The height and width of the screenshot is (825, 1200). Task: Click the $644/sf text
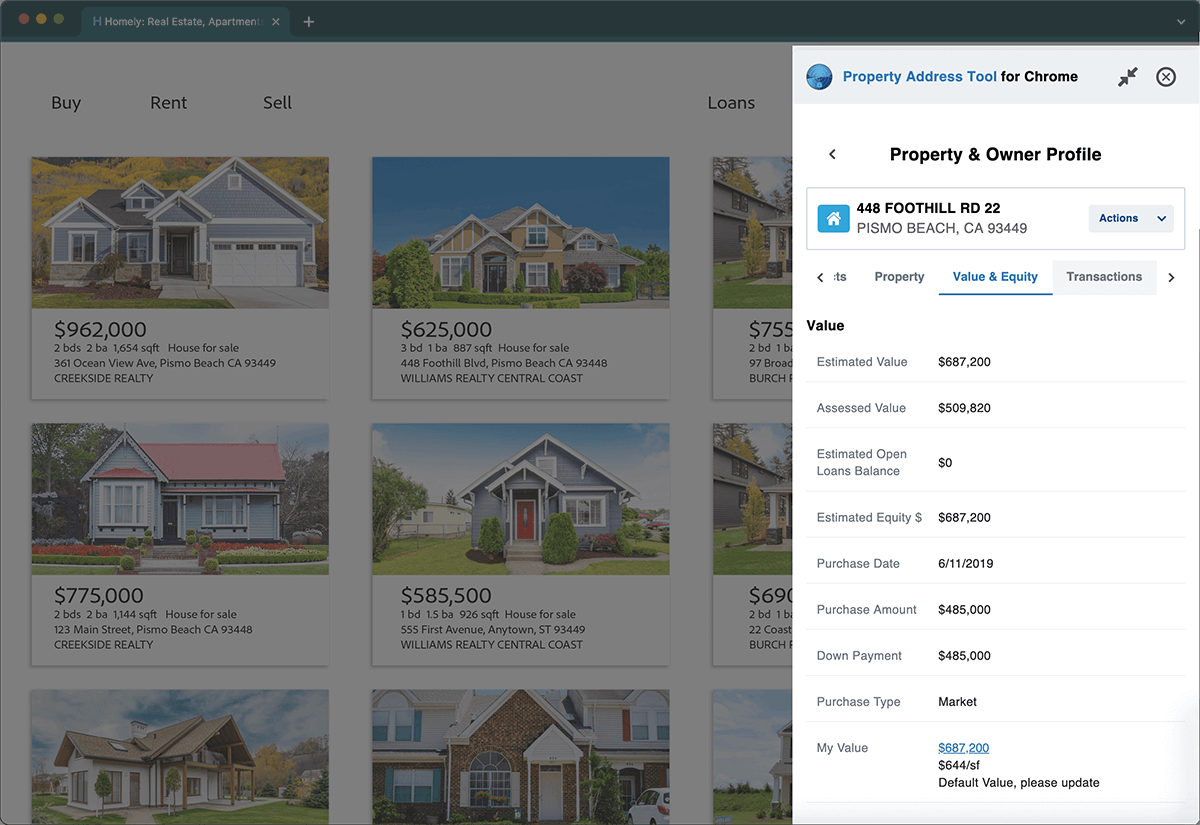(958, 765)
